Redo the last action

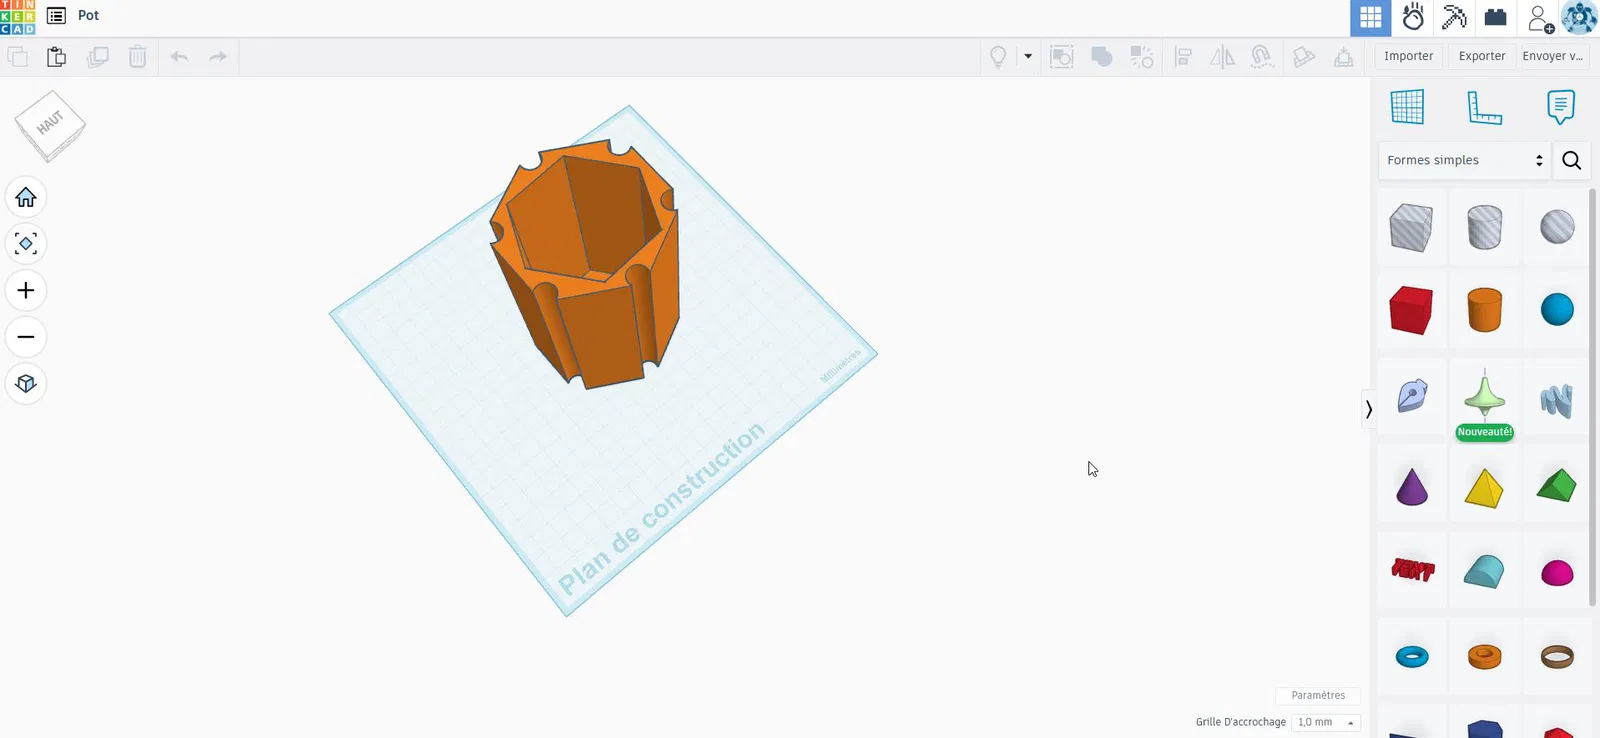point(218,57)
